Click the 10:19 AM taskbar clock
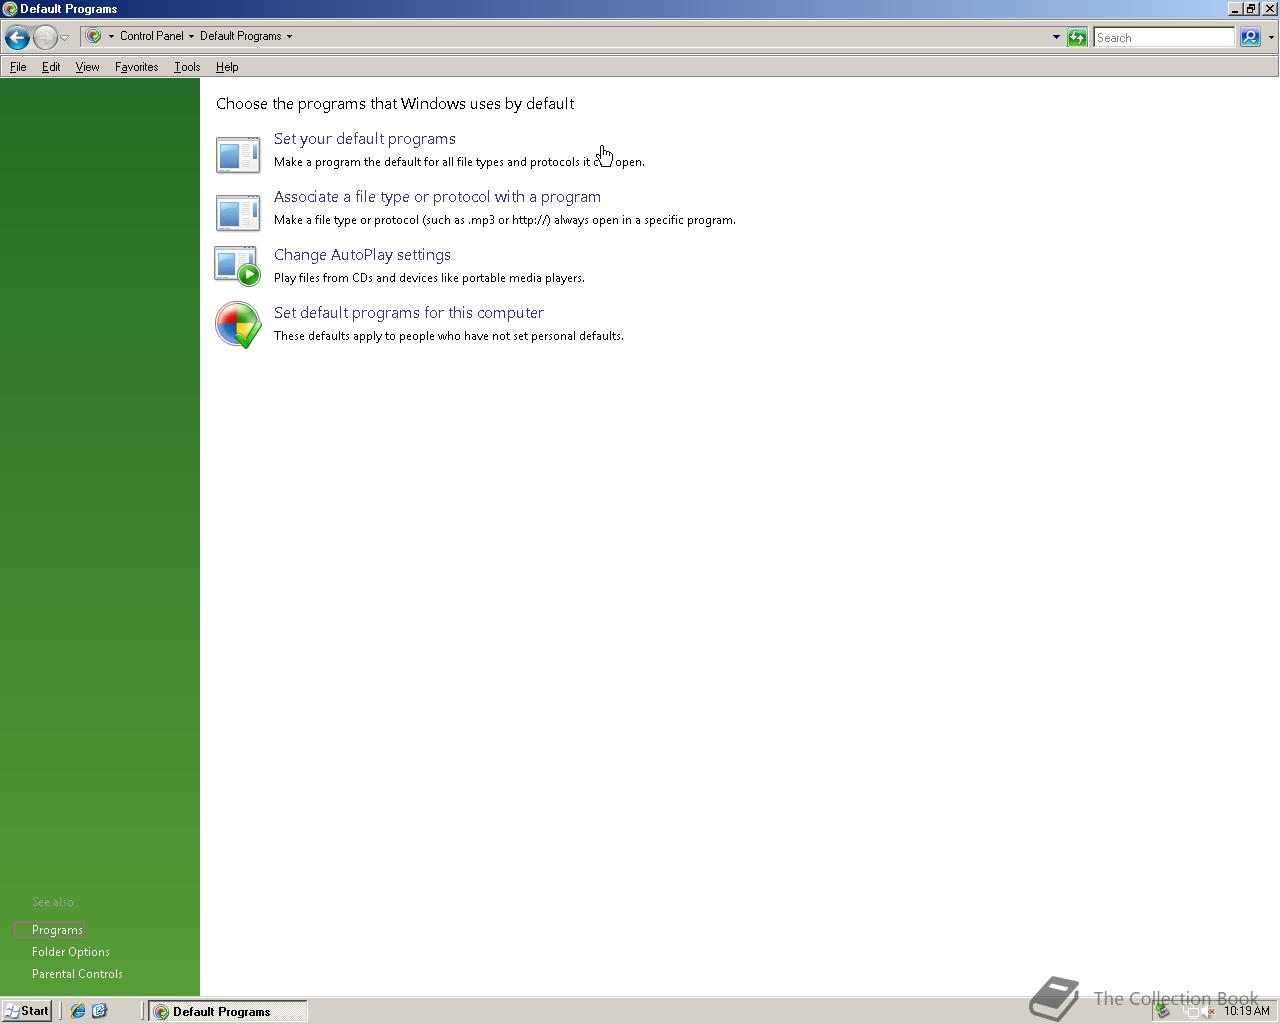 [1247, 1011]
